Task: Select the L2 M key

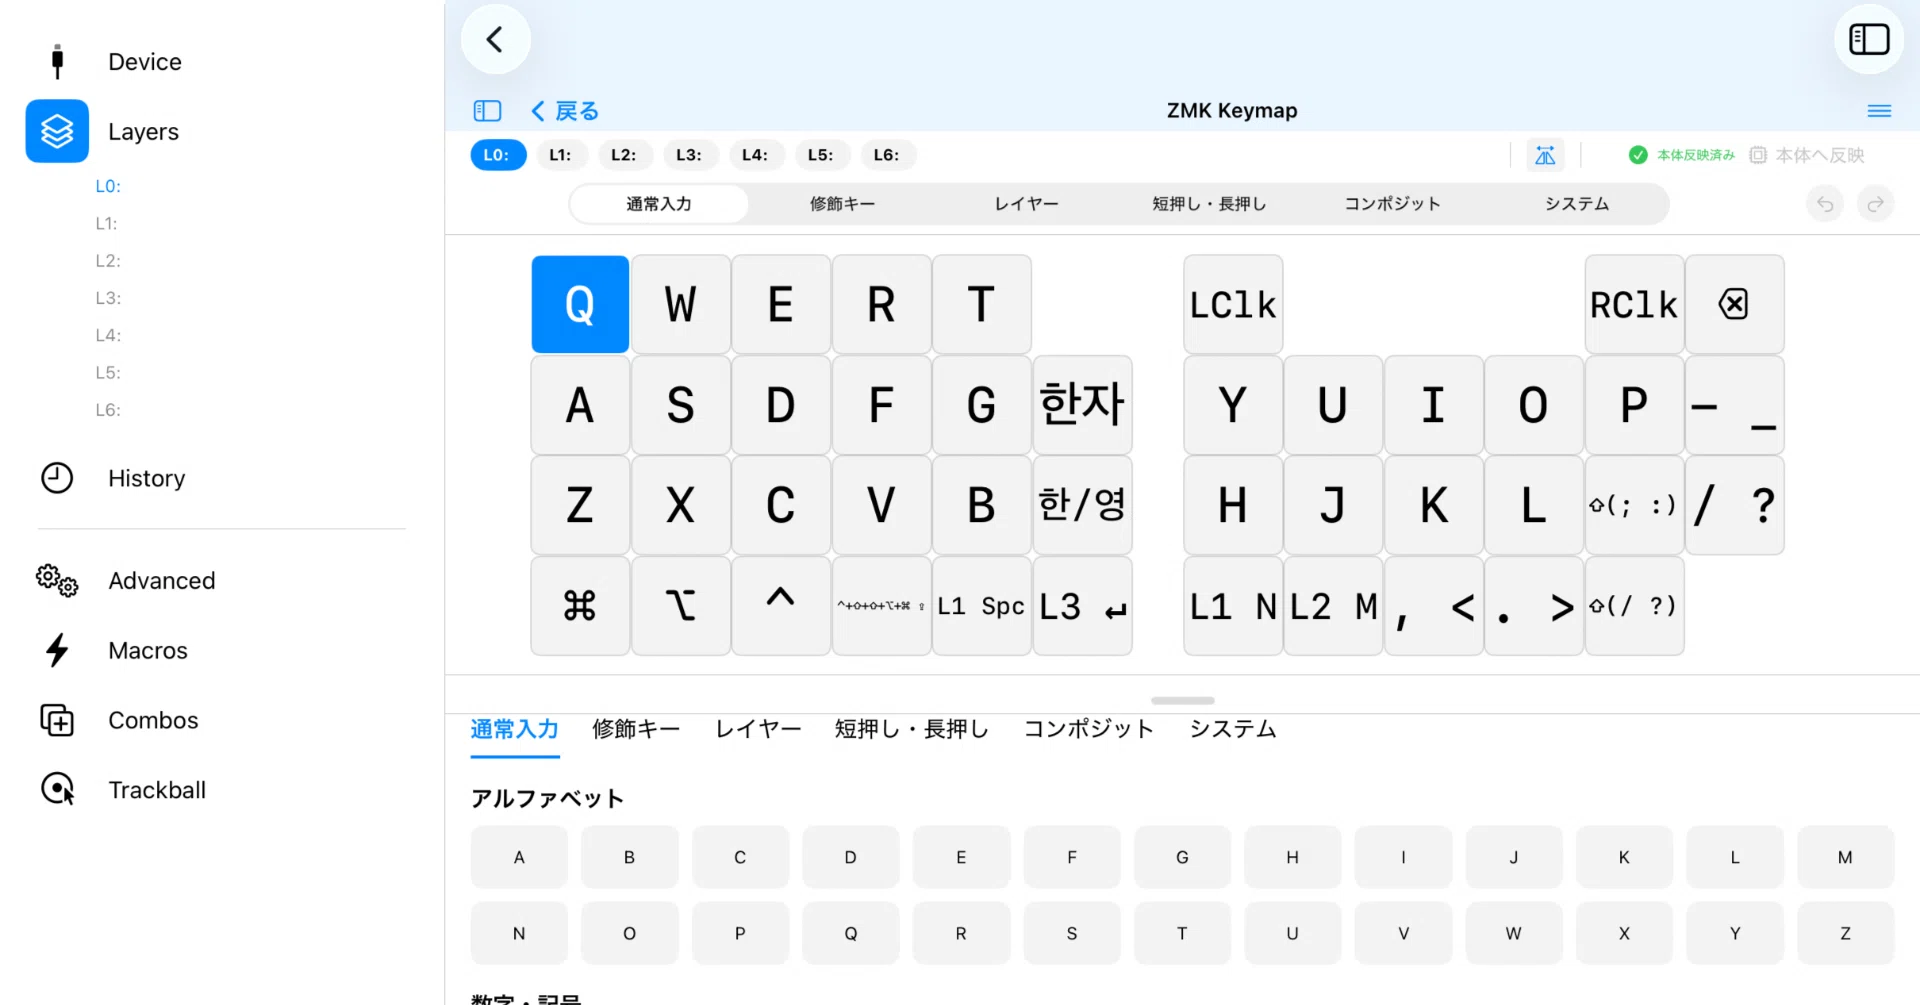Action: pos(1333,605)
